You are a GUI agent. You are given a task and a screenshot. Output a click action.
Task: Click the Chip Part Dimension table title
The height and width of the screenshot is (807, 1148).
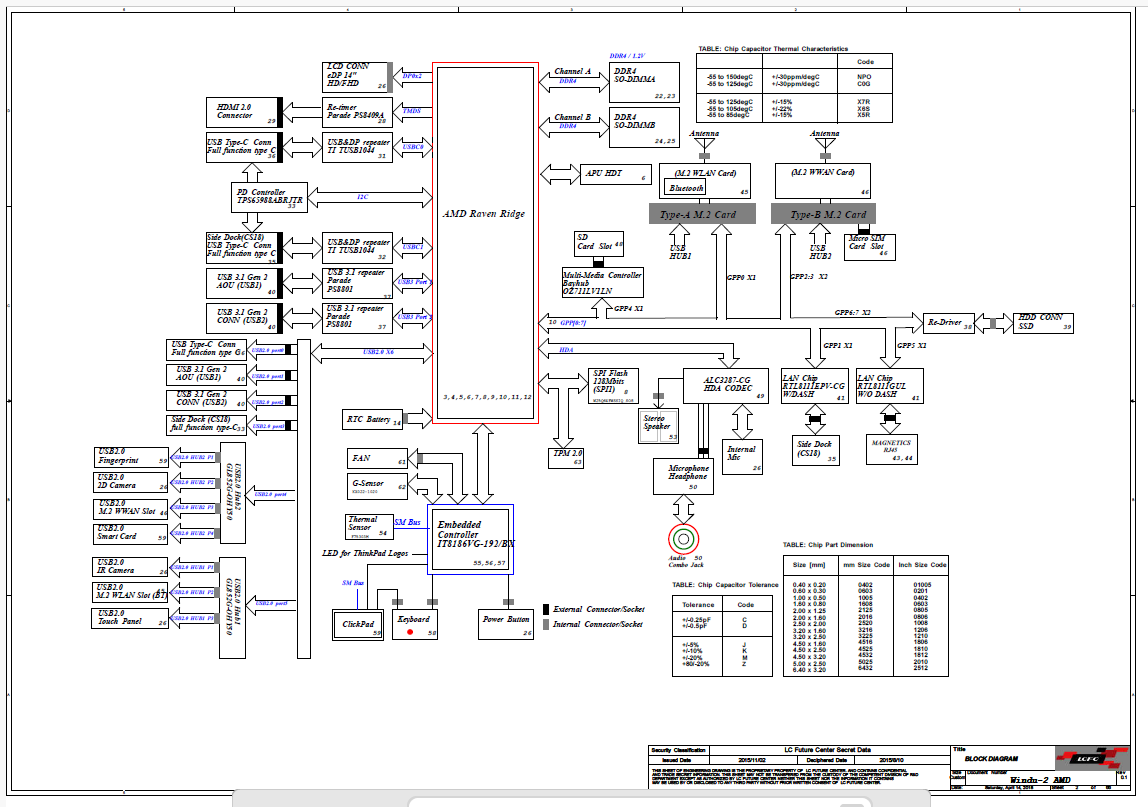(x=827, y=545)
